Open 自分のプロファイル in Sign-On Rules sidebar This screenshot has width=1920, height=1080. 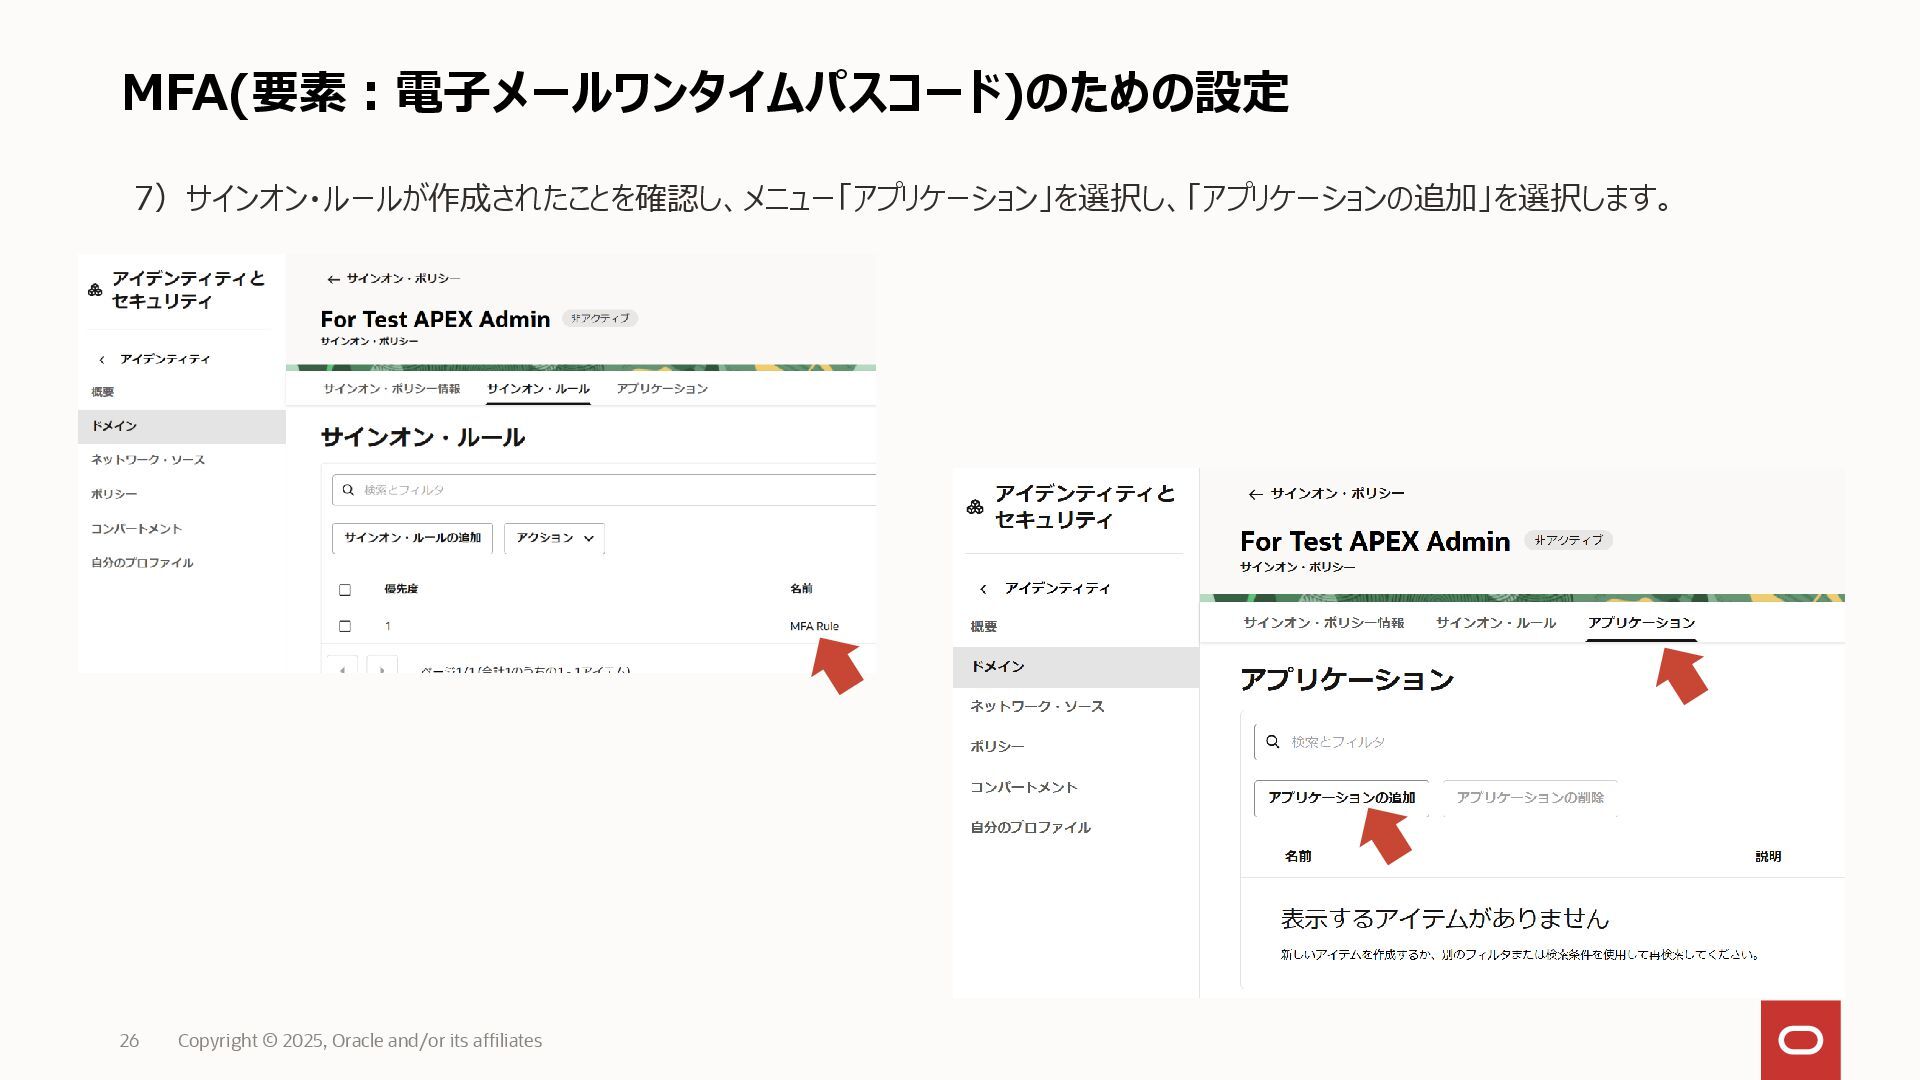[142, 563]
